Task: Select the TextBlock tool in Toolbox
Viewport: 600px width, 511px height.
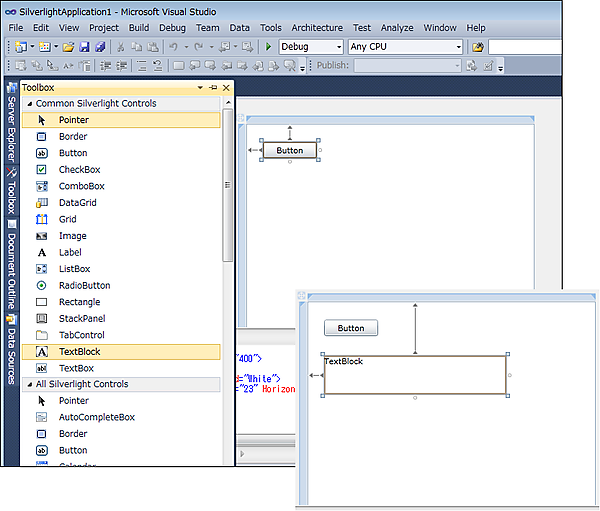Action: click(x=78, y=352)
